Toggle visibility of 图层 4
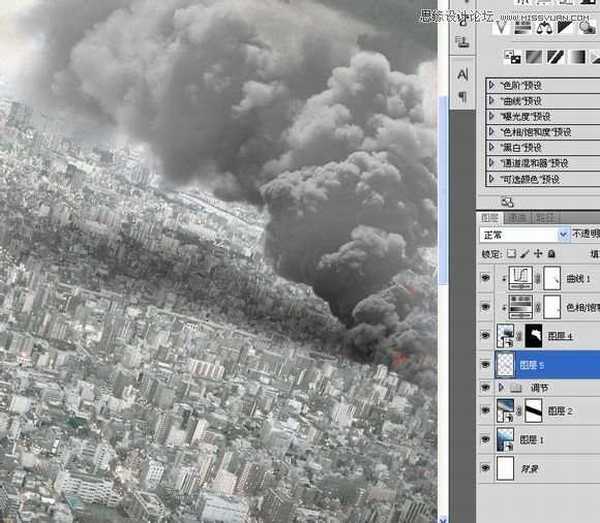The width and height of the screenshot is (600, 523). pos(486,336)
